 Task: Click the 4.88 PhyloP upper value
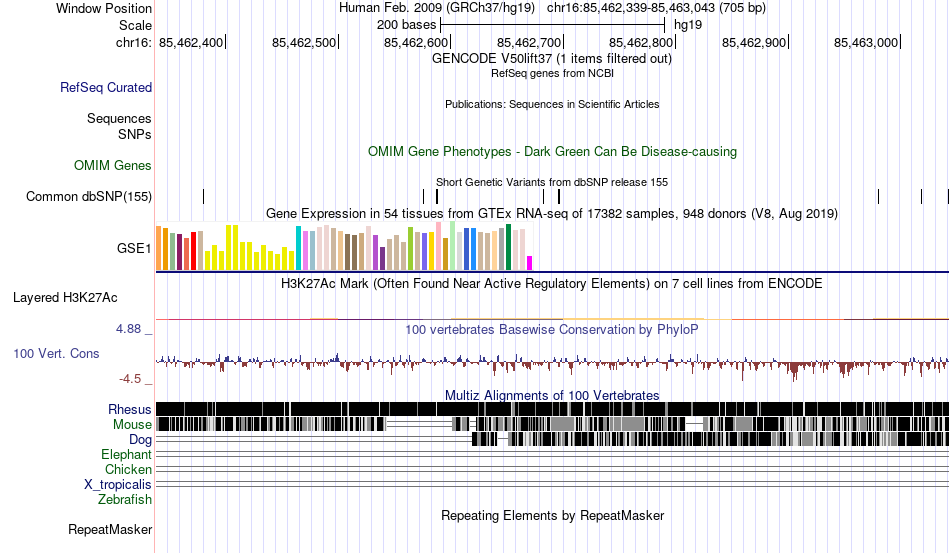[x=128, y=329]
